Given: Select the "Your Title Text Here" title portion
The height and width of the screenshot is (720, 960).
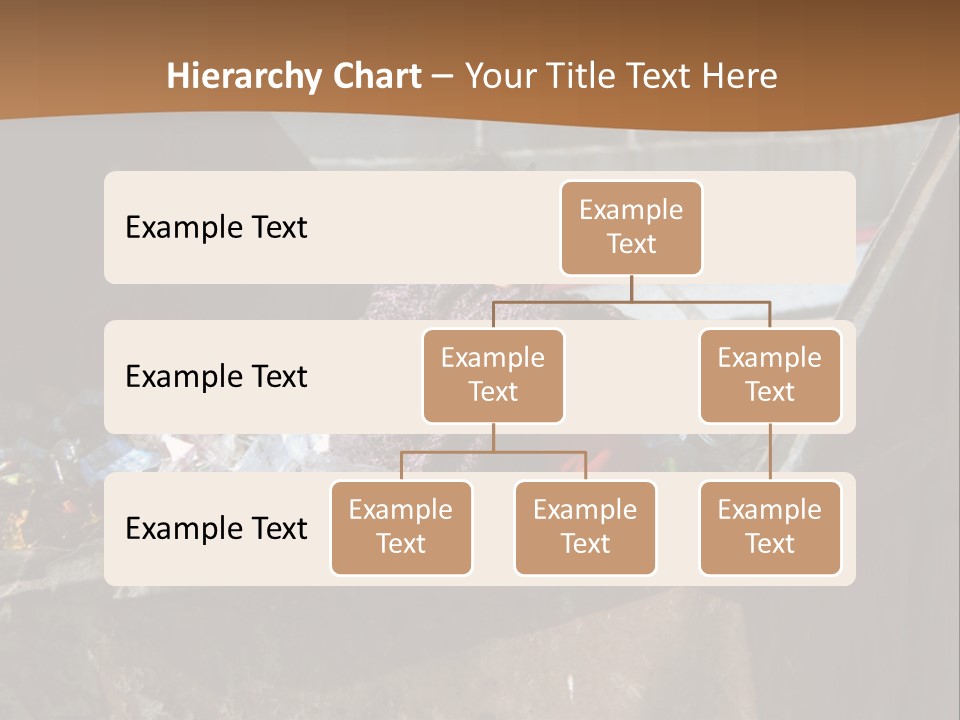Looking at the screenshot, I should click(620, 76).
